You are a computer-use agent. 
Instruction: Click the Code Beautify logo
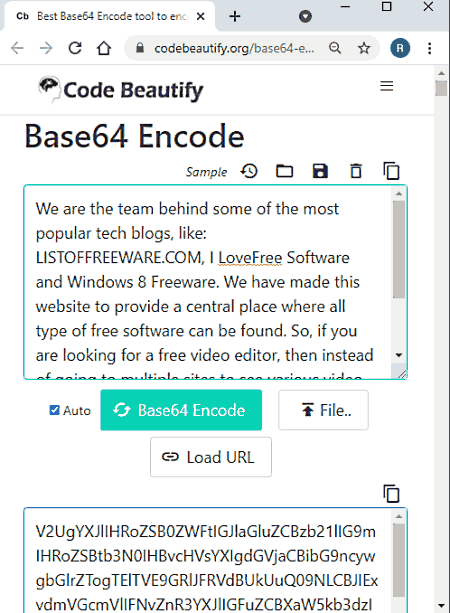[120, 90]
